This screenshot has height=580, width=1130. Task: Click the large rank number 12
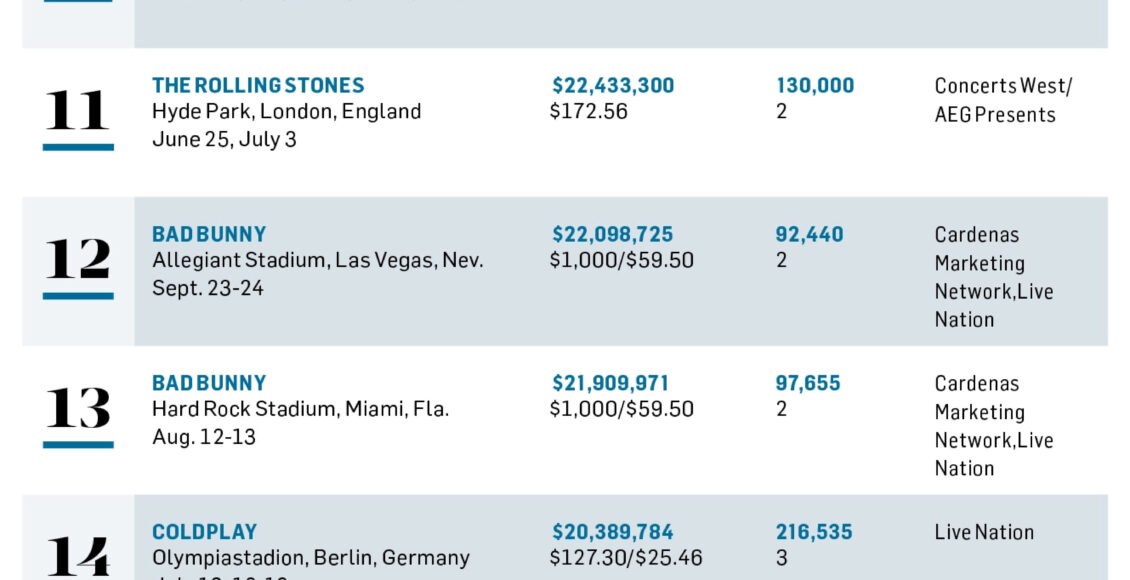pos(78,260)
